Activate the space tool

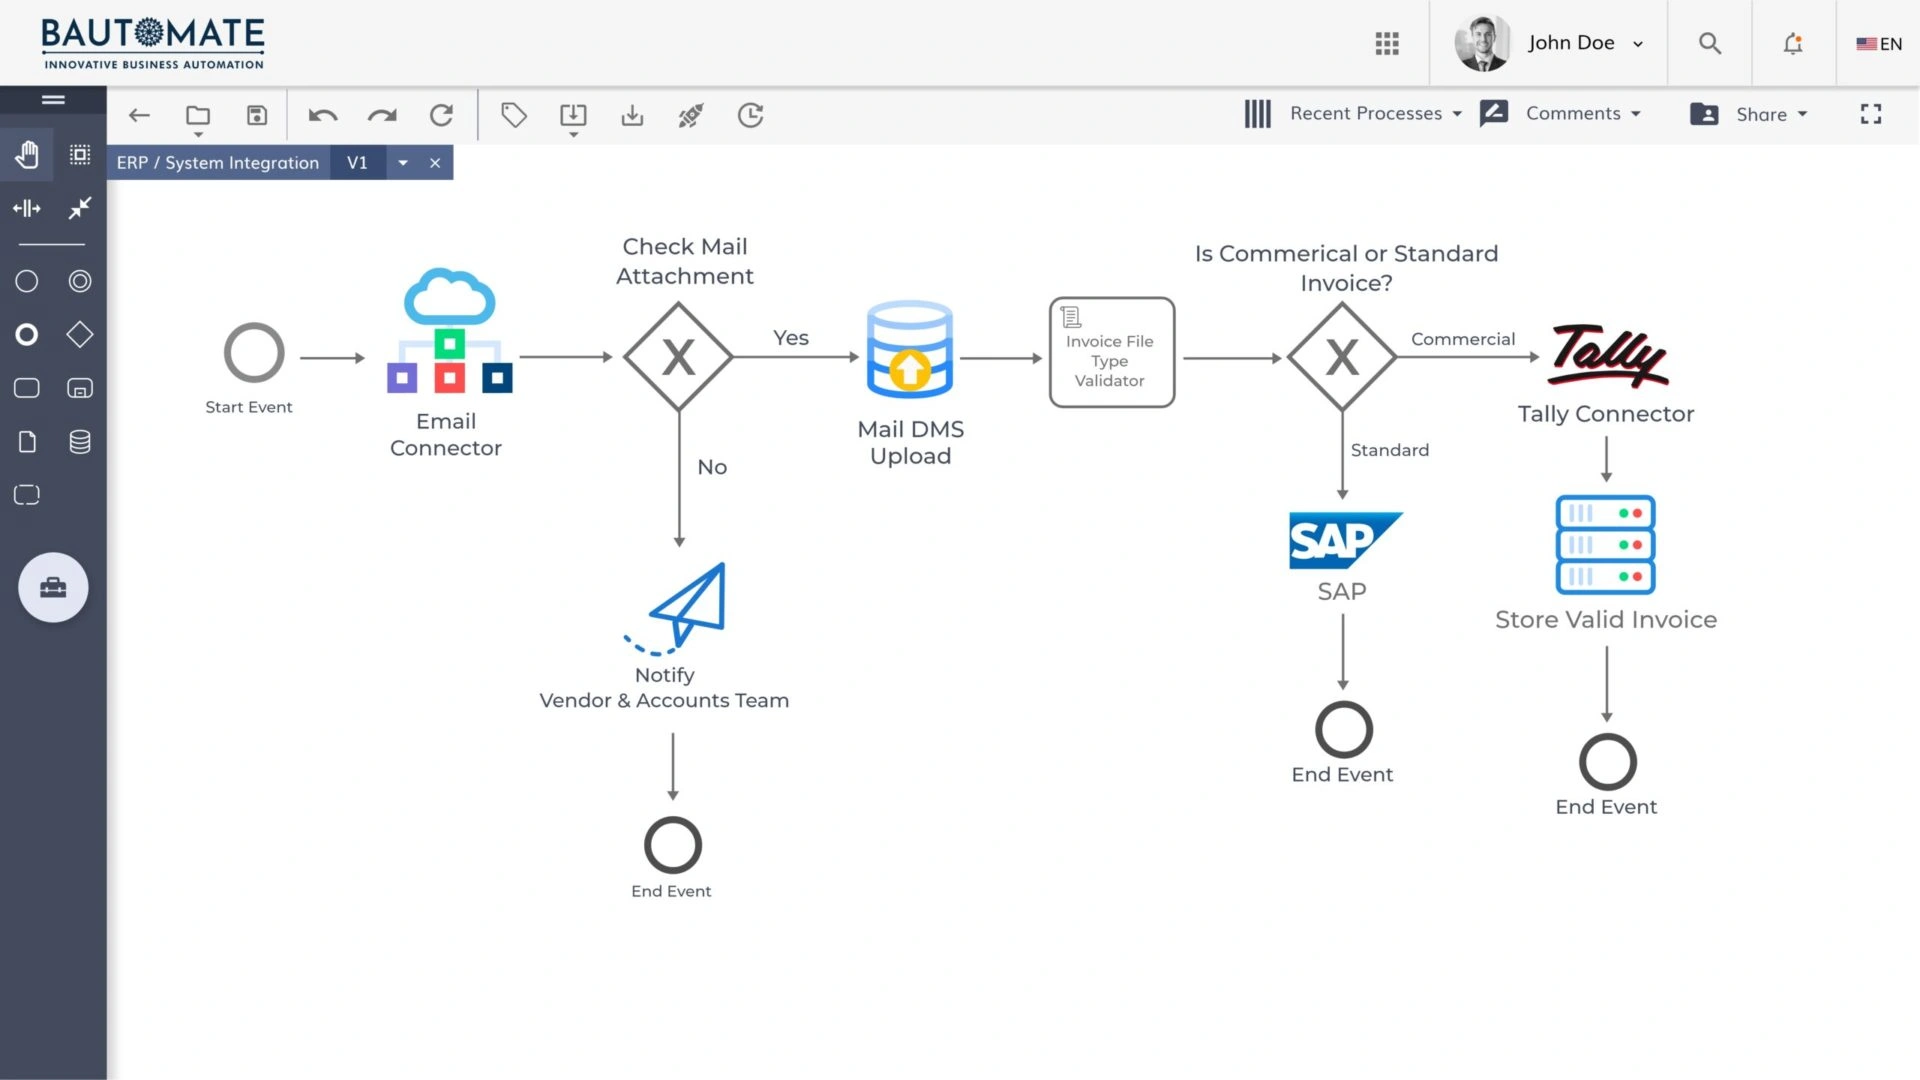pyautogui.click(x=27, y=208)
